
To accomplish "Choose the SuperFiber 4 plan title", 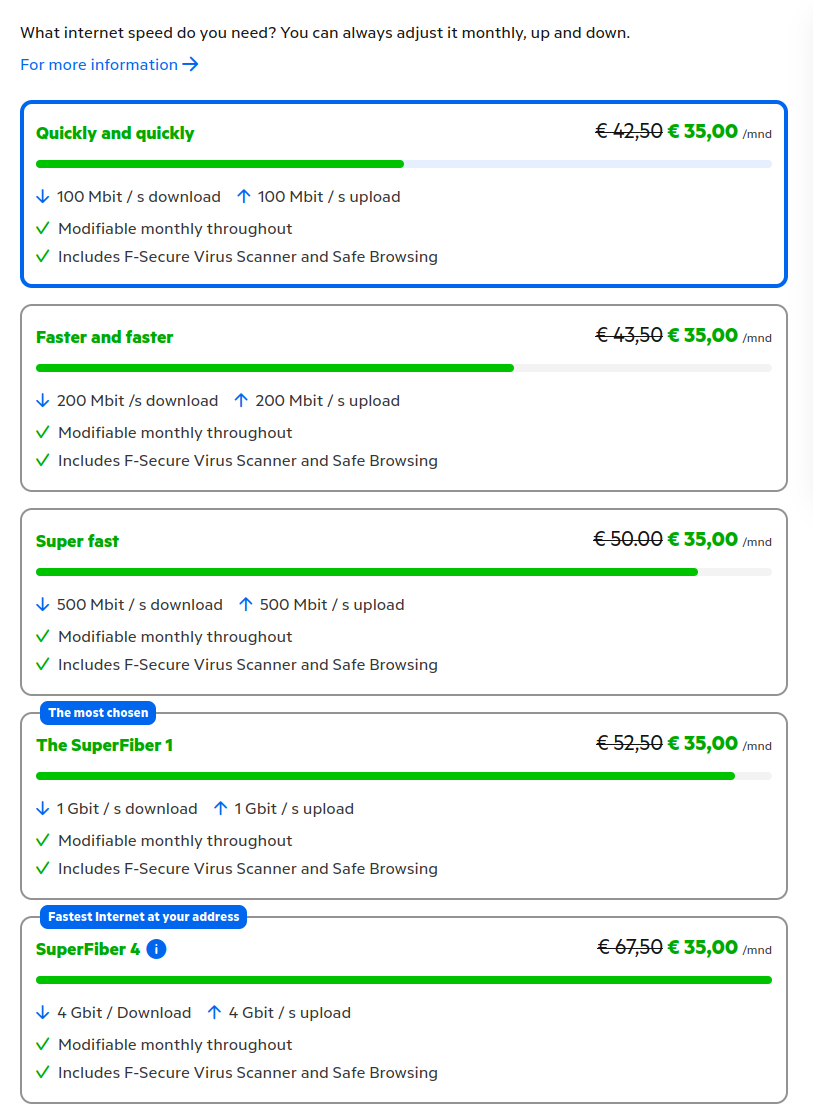I will 88,949.
